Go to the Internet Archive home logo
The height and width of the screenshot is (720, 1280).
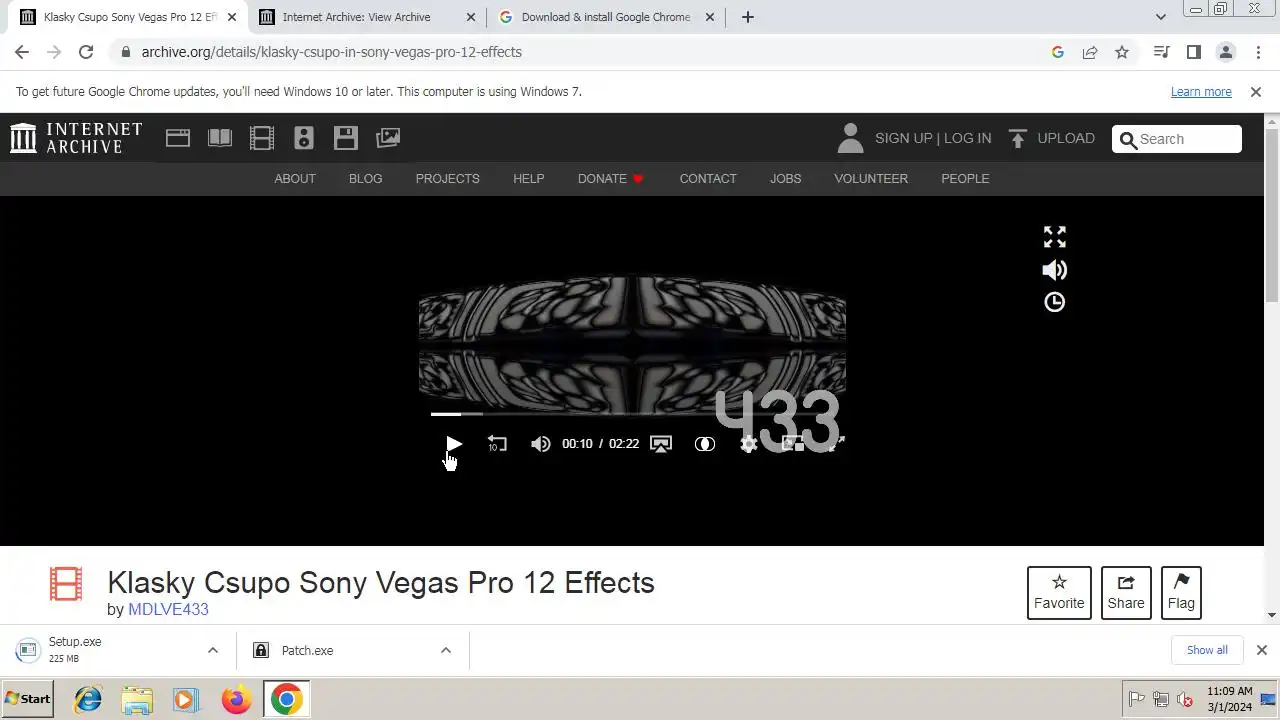(76, 138)
